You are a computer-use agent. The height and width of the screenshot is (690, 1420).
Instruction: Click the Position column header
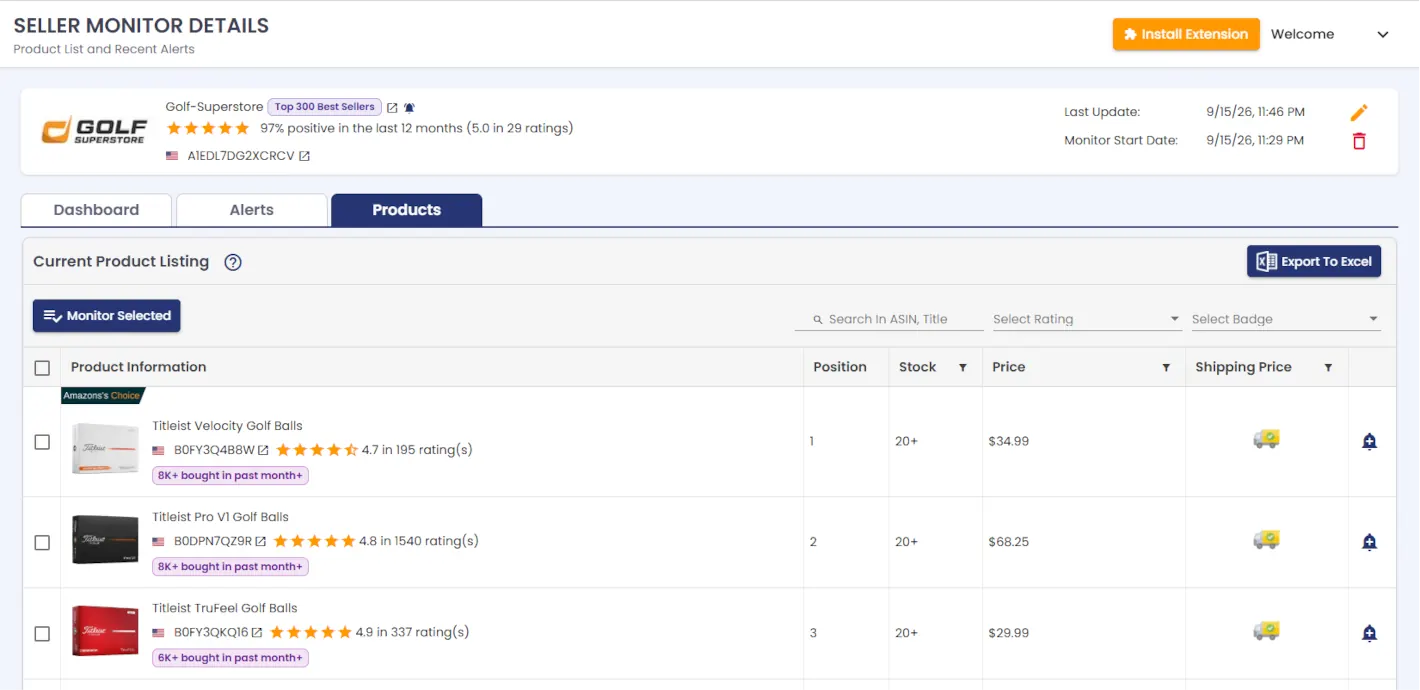(x=840, y=367)
